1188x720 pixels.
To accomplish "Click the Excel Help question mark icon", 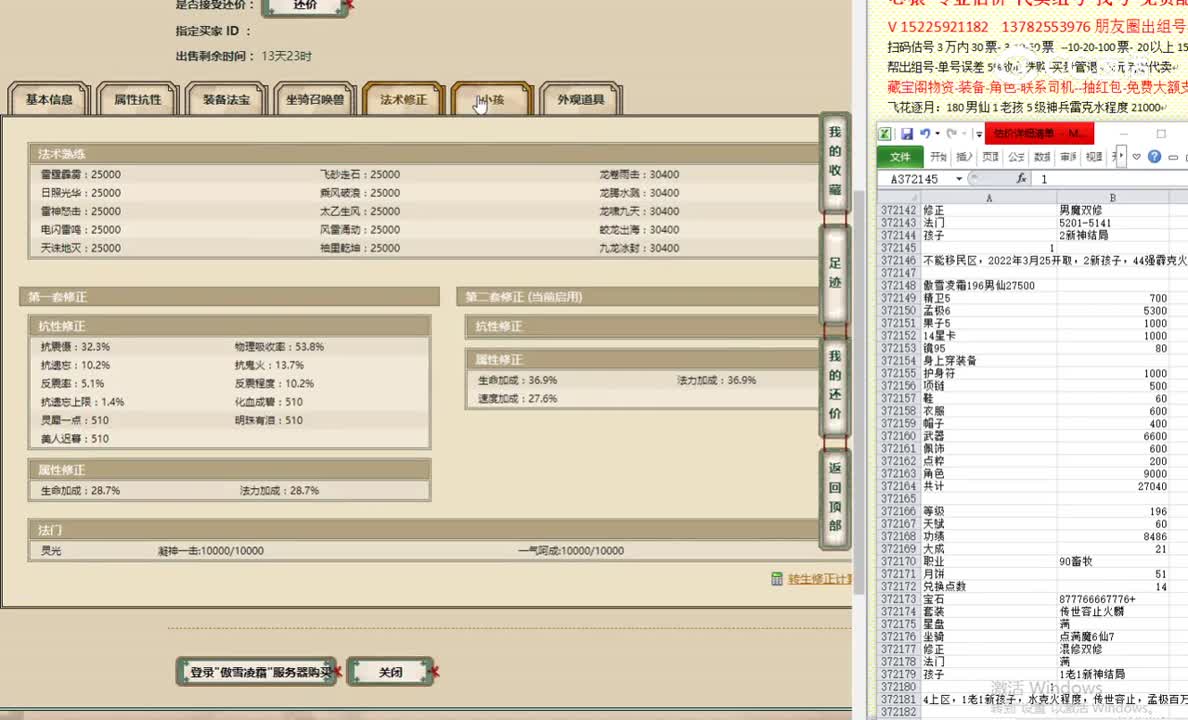I will tap(1157, 155).
